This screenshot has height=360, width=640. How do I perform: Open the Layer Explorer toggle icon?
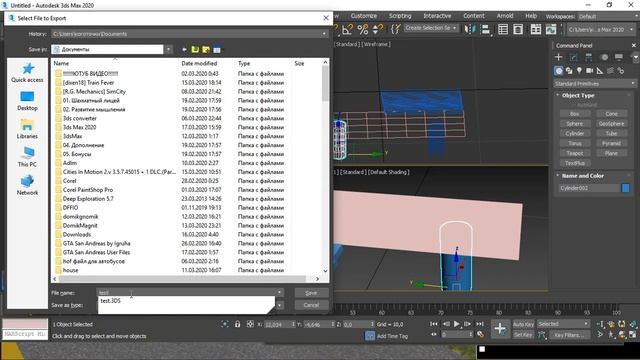tap(518, 29)
